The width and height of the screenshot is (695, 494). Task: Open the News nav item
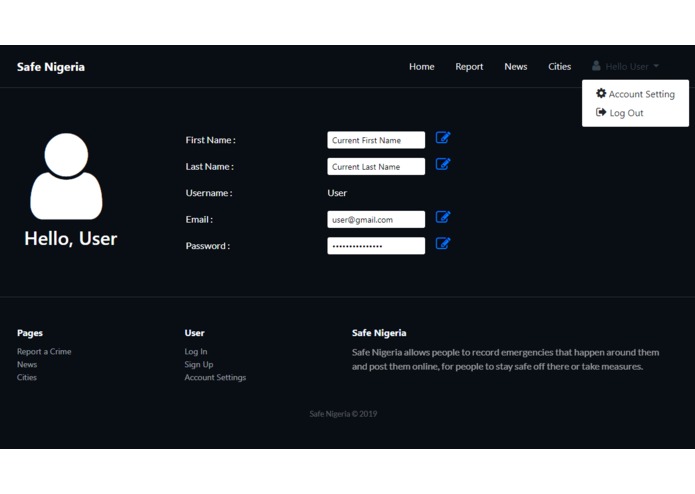(x=515, y=66)
